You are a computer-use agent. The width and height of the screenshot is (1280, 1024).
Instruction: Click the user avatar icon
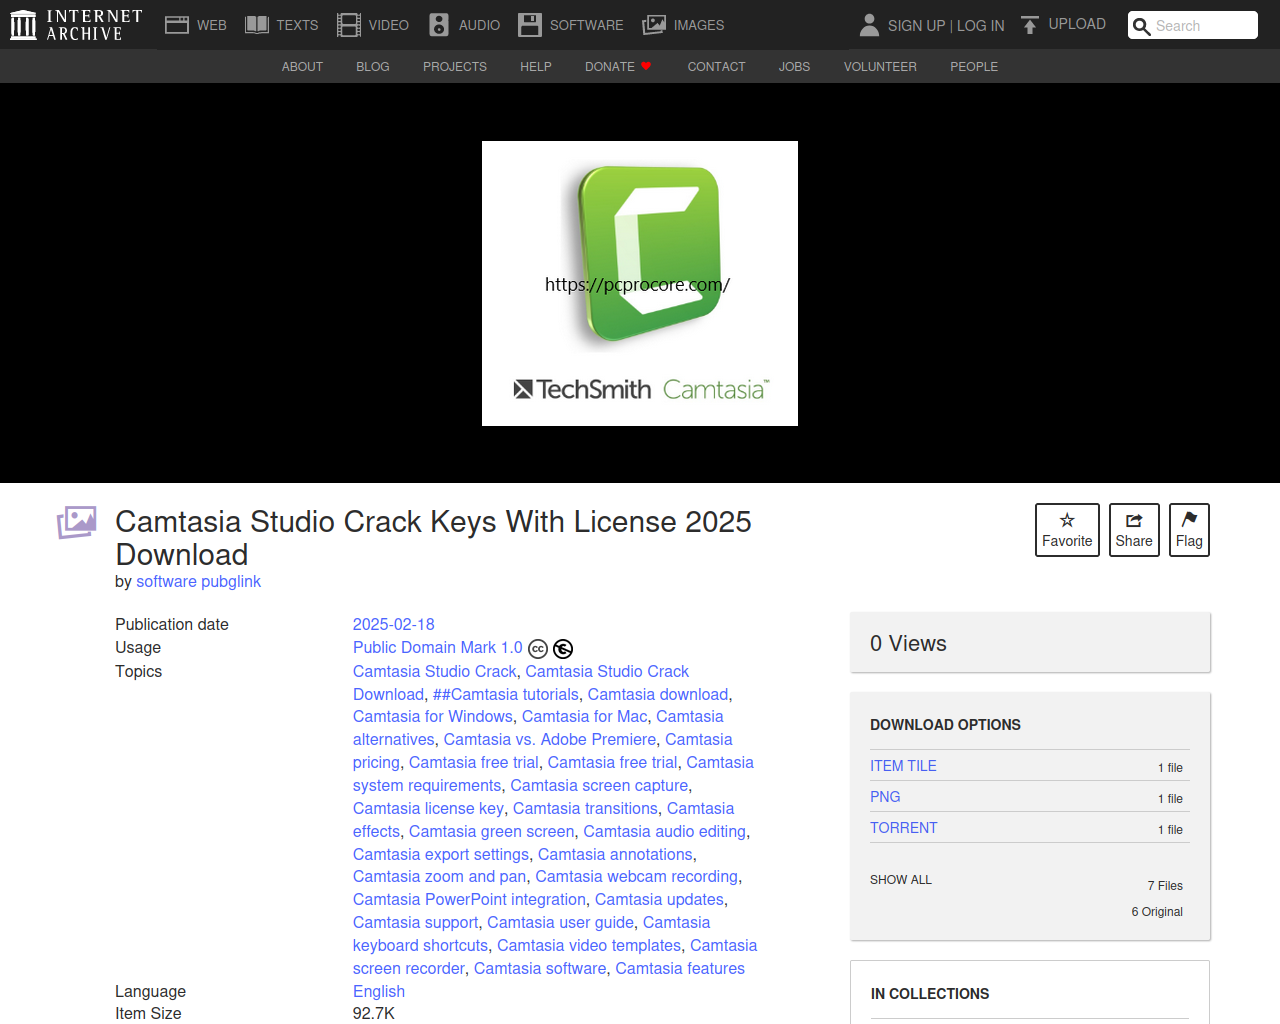[869, 25]
